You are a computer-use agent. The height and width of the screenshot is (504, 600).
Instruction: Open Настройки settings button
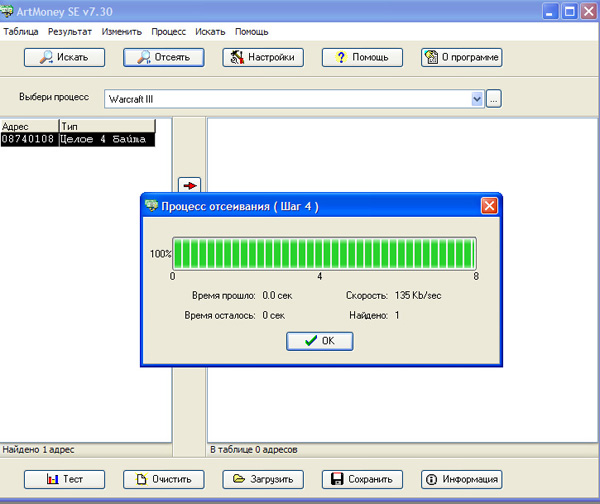click(x=263, y=57)
